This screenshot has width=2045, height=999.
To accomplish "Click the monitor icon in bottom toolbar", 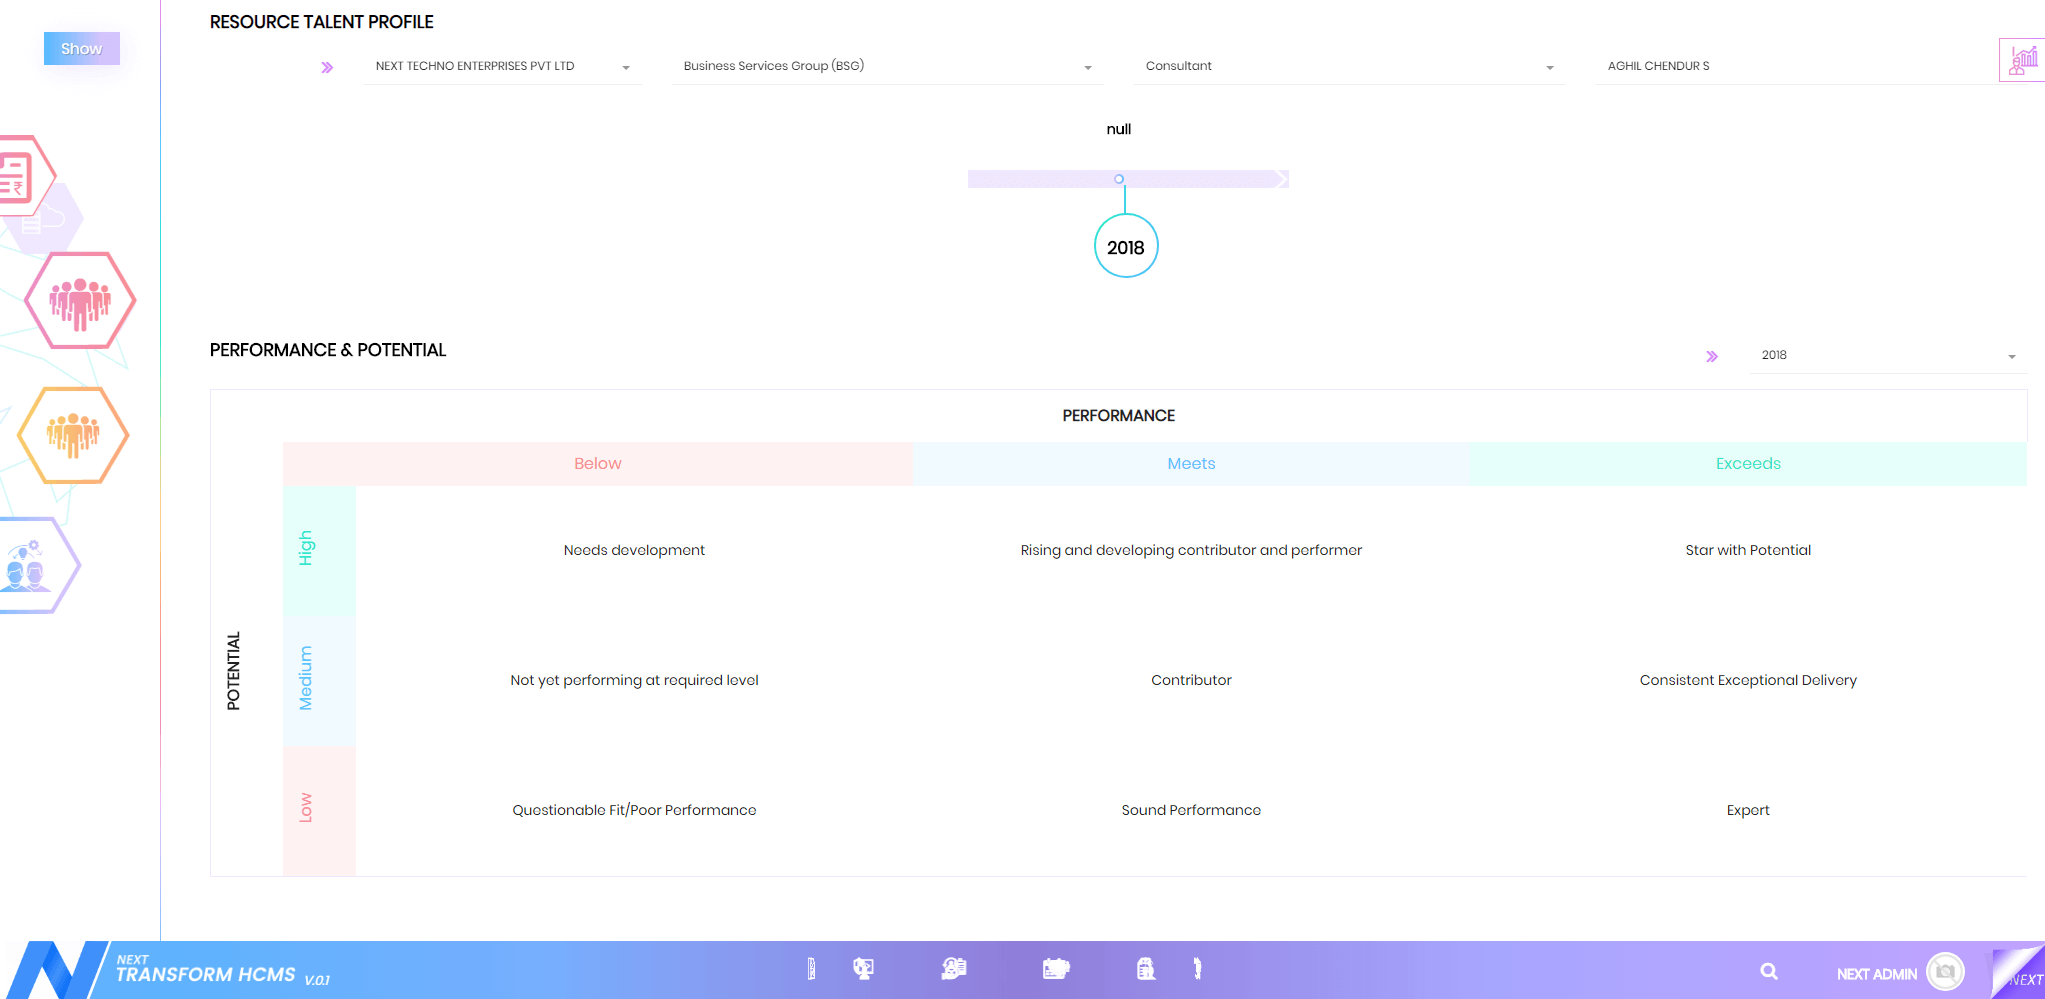I will (863, 968).
